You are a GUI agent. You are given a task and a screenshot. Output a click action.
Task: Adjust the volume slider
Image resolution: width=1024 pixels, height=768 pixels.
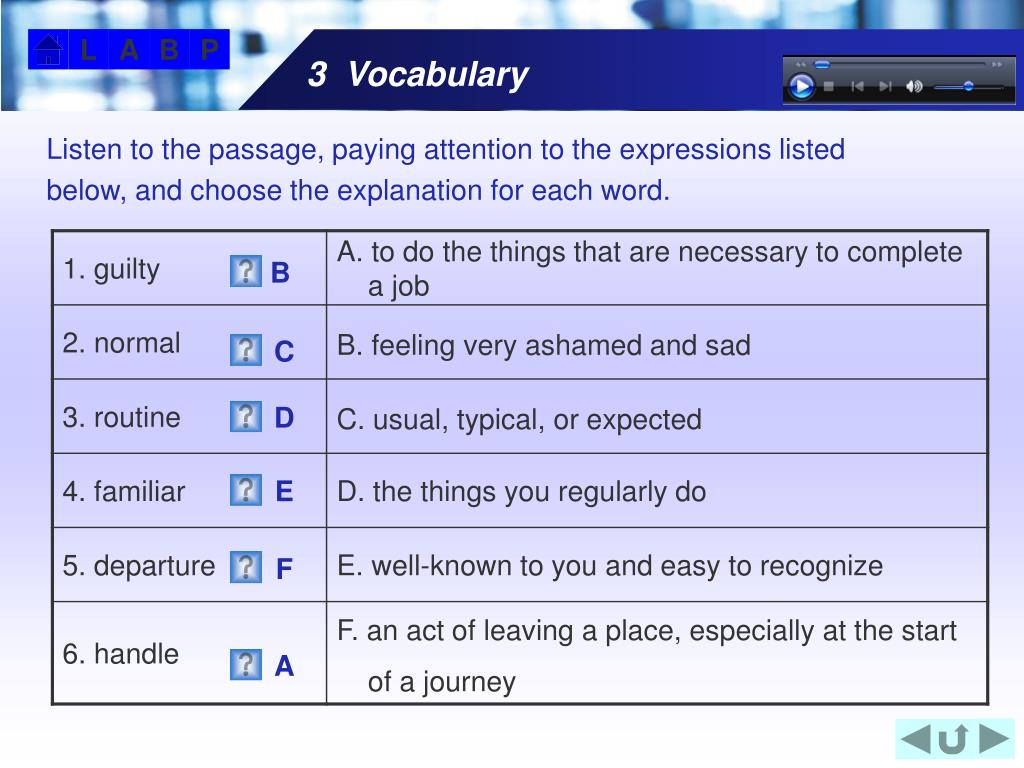(968, 86)
